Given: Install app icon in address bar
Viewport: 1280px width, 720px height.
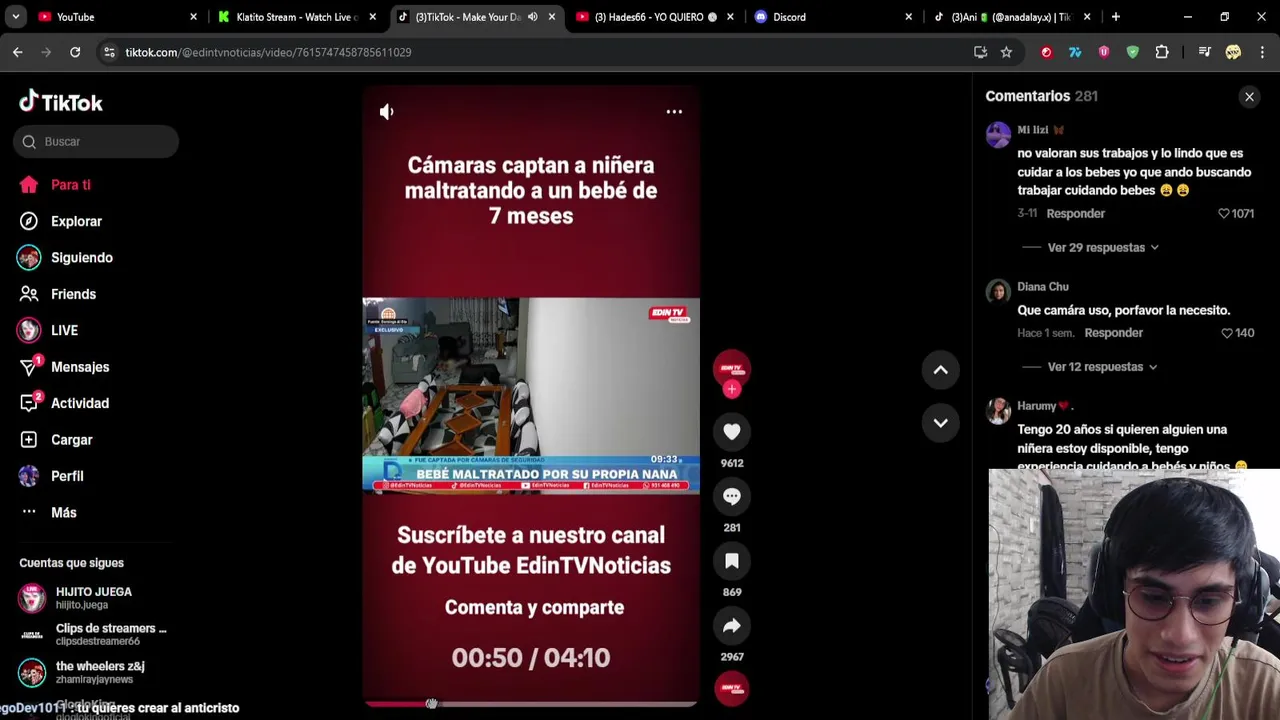Looking at the screenshot, I should 980,52.
